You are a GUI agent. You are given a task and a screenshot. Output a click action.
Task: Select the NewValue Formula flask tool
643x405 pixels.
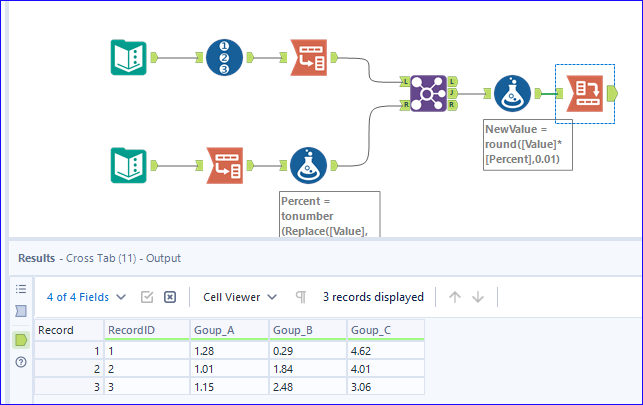coord(512,93)
